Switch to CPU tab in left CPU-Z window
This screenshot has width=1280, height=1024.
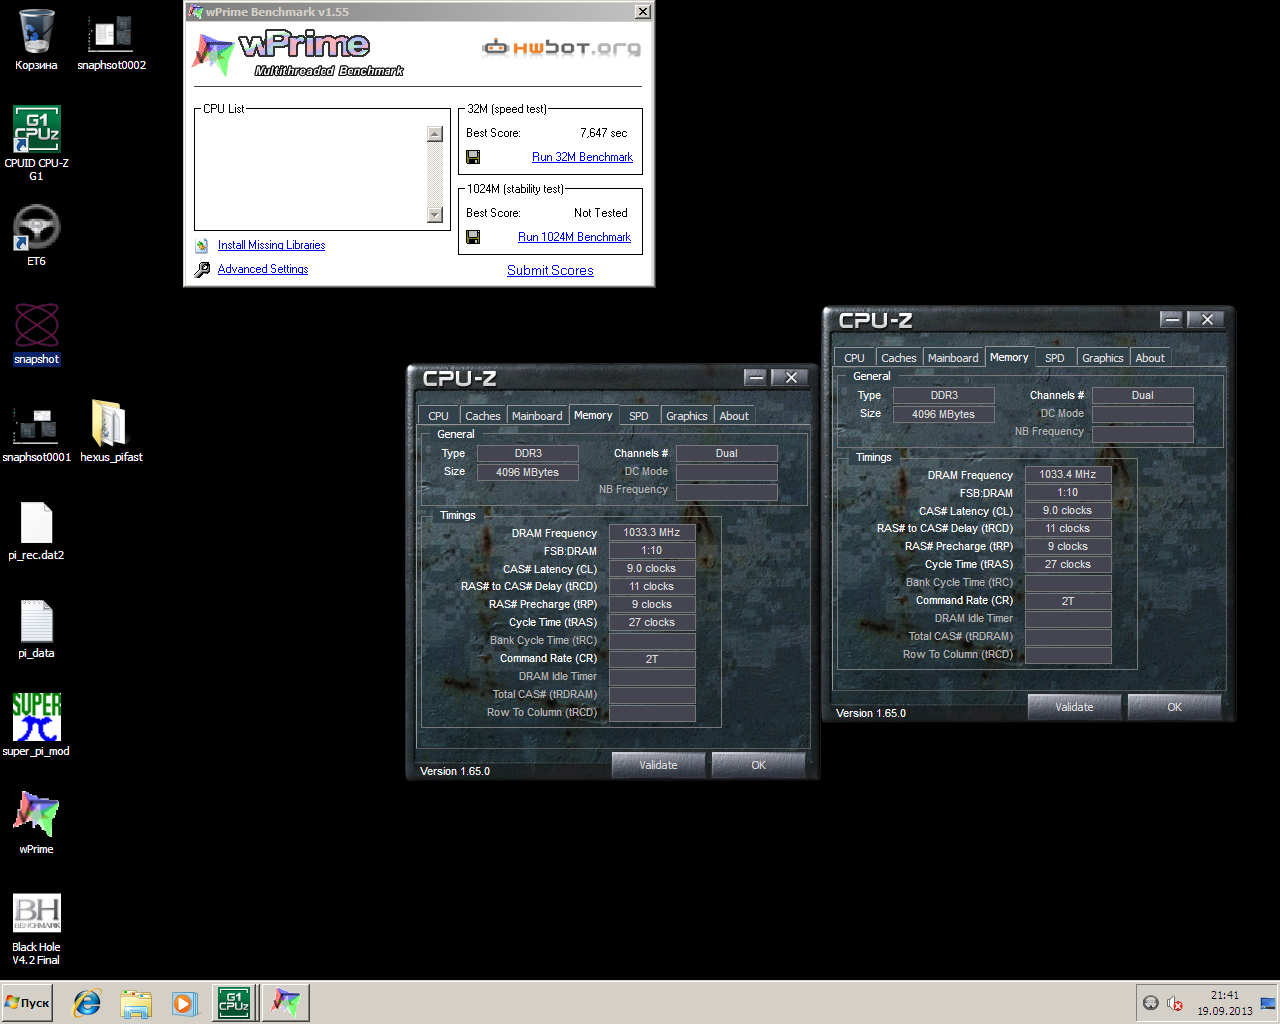click(x=438, y=416)
